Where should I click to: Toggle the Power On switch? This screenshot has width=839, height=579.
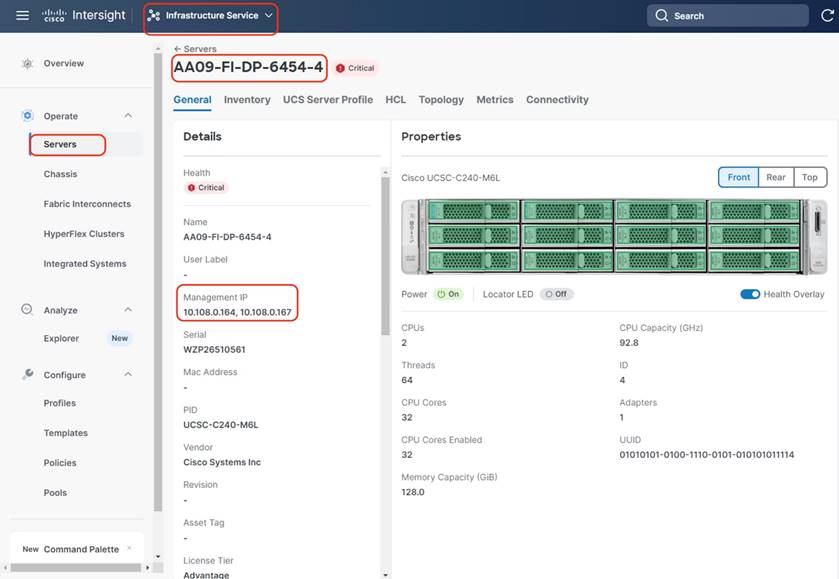[448, 294]
